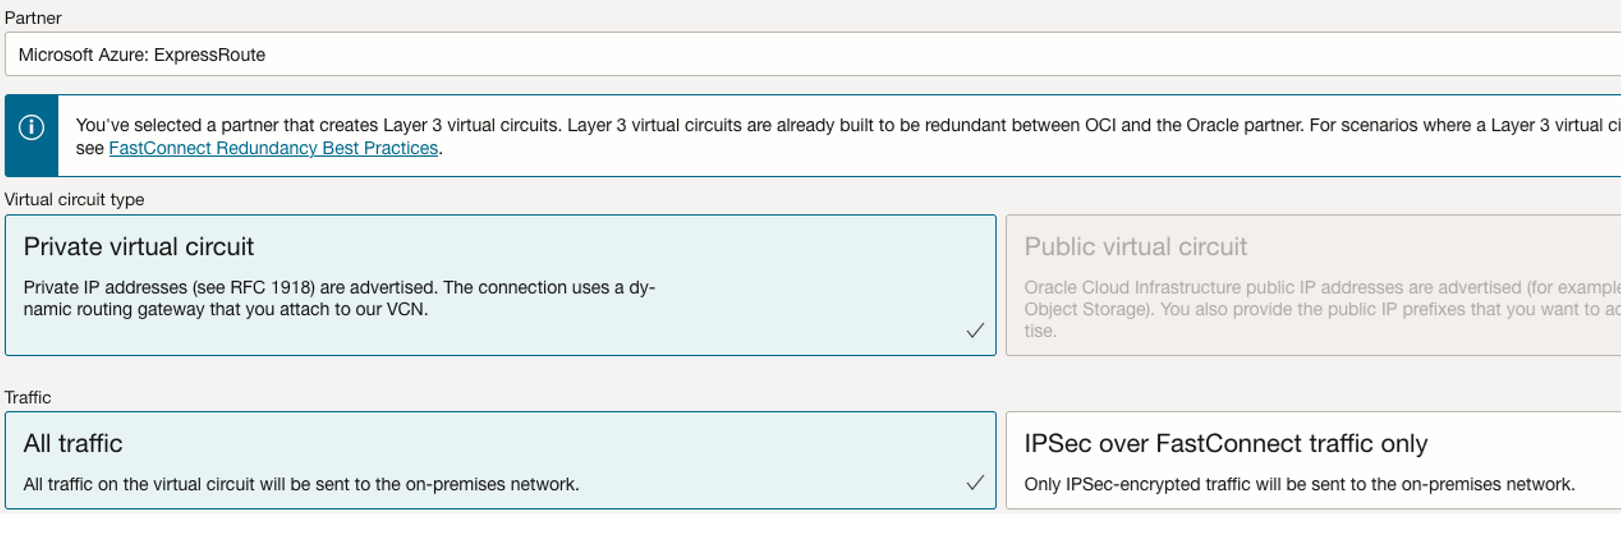Image resolution: width=1621 pixels, height=543 pixels.
Task: Open the Partner dropdown showing Microsoft Azure: ExpressRoute
Action: coord(812,55)
